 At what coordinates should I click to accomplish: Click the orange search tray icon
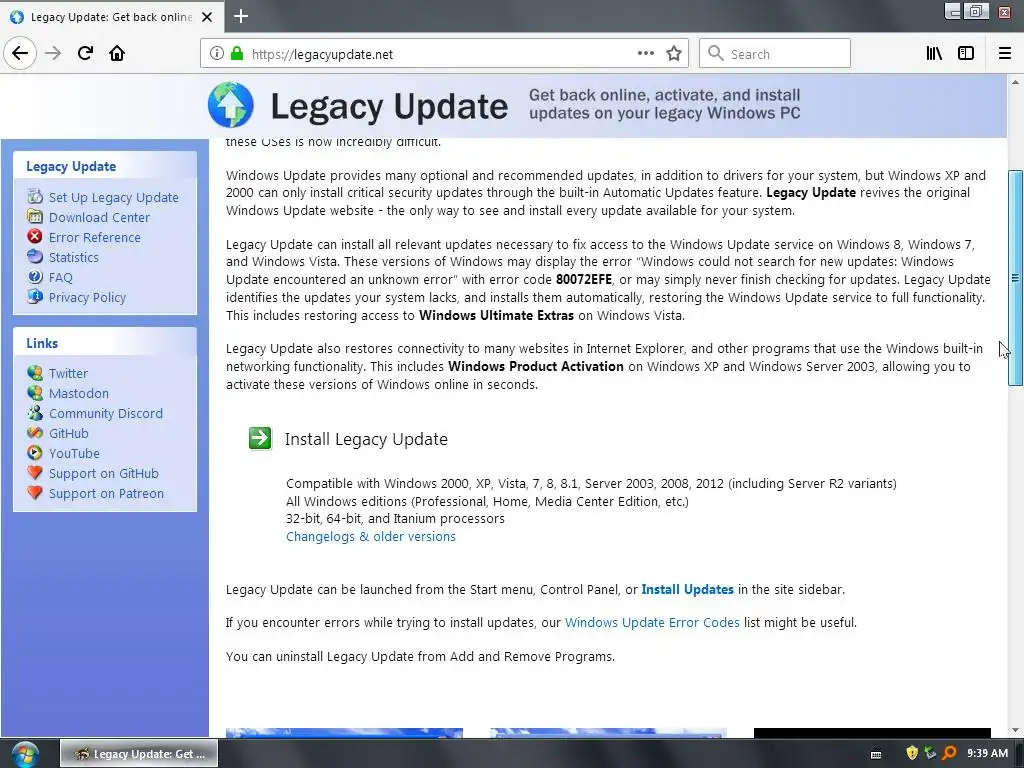950,754
